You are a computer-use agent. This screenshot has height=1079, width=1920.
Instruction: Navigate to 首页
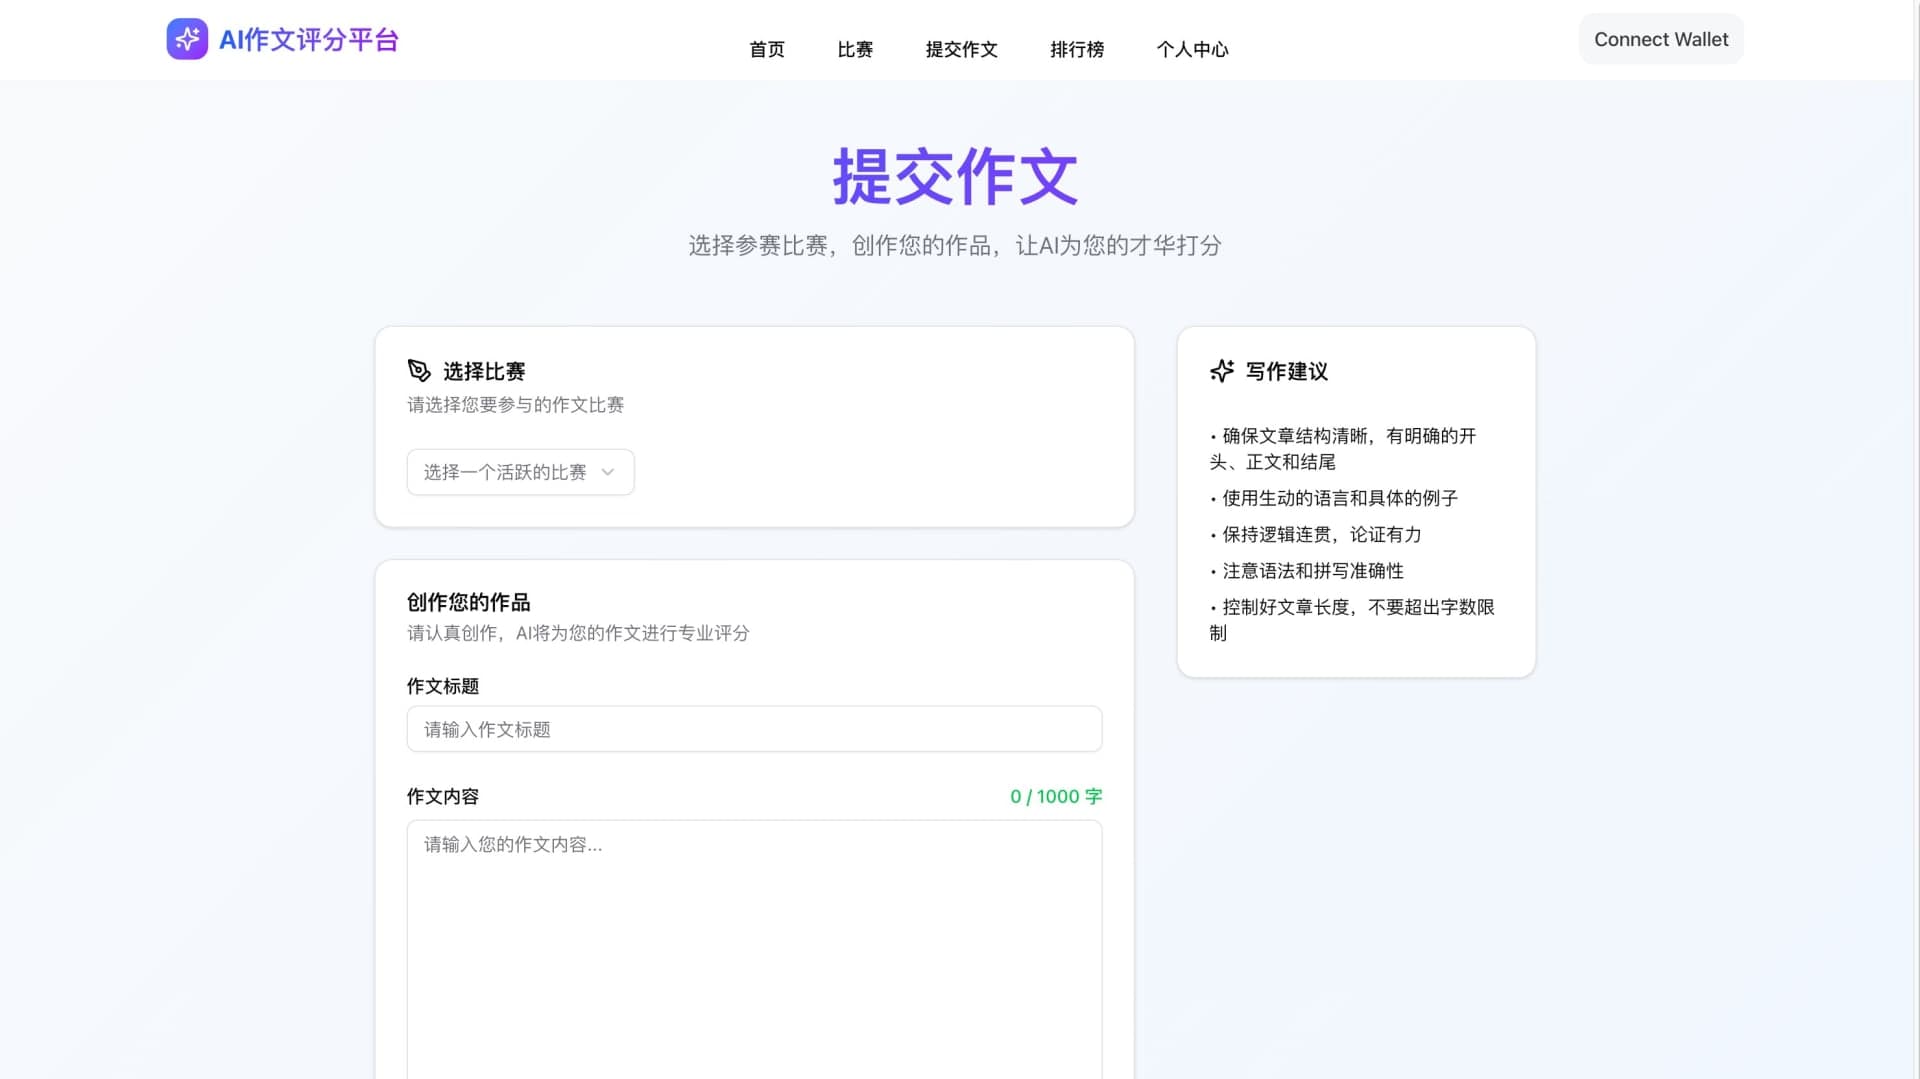pos(766,49)
